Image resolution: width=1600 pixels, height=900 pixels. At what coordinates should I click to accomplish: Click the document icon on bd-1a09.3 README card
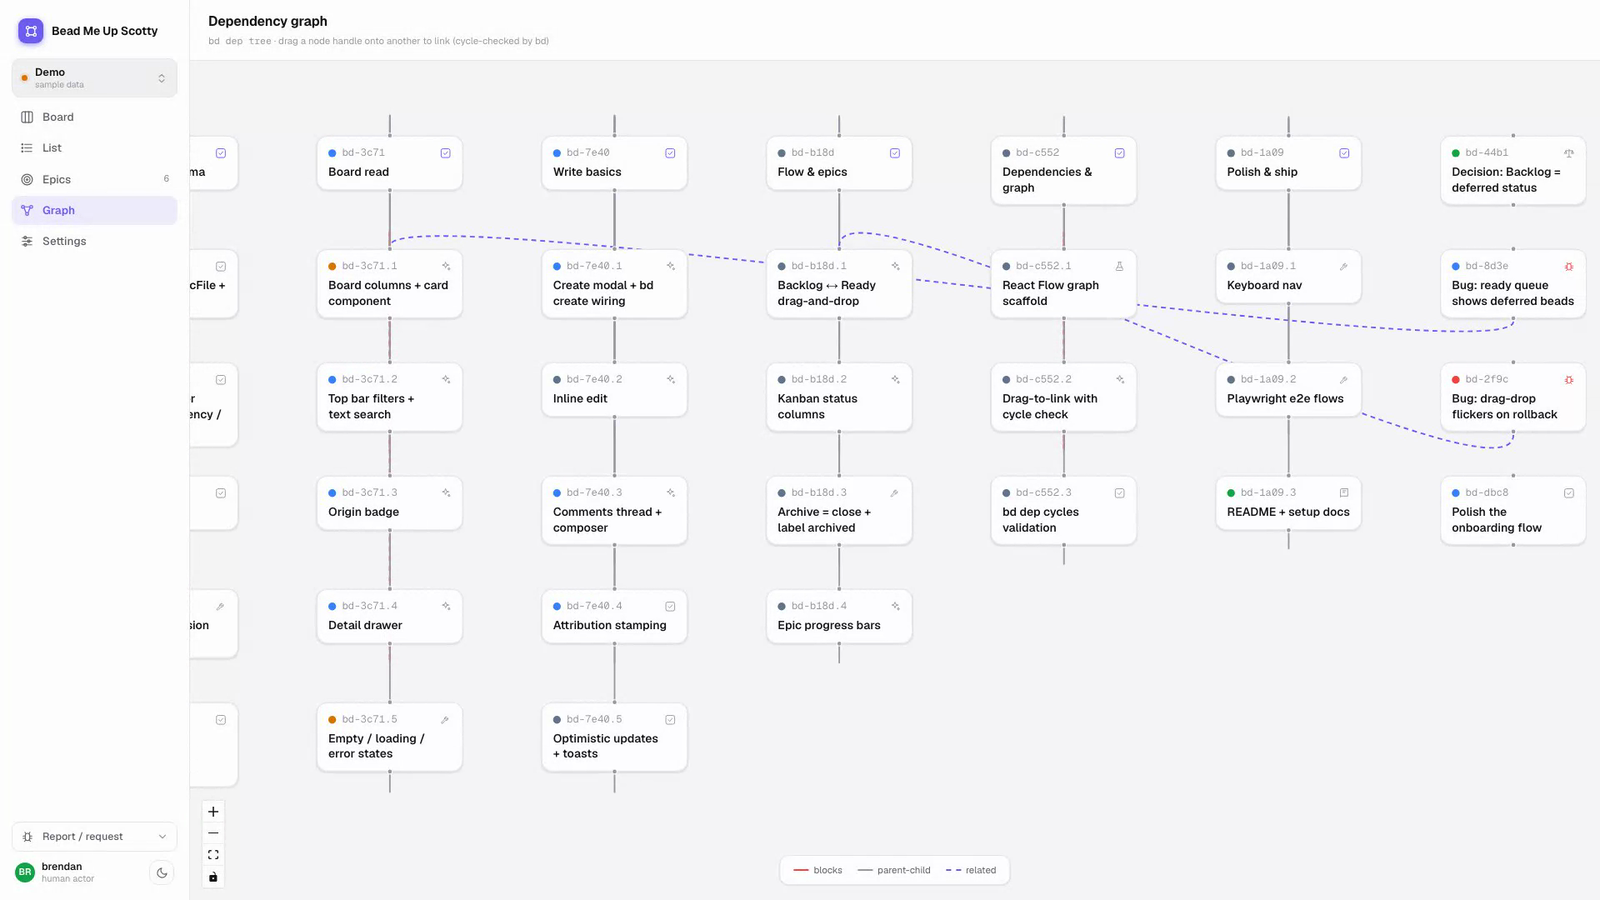click(1344, 493)
